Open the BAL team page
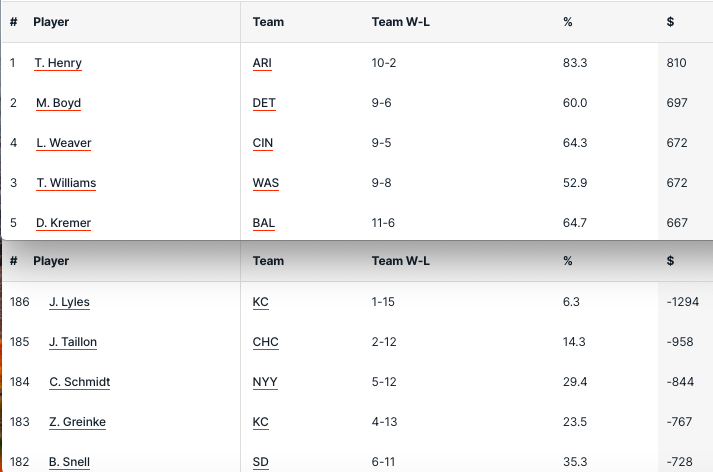The image size is (713, 472). click(263, 223)
